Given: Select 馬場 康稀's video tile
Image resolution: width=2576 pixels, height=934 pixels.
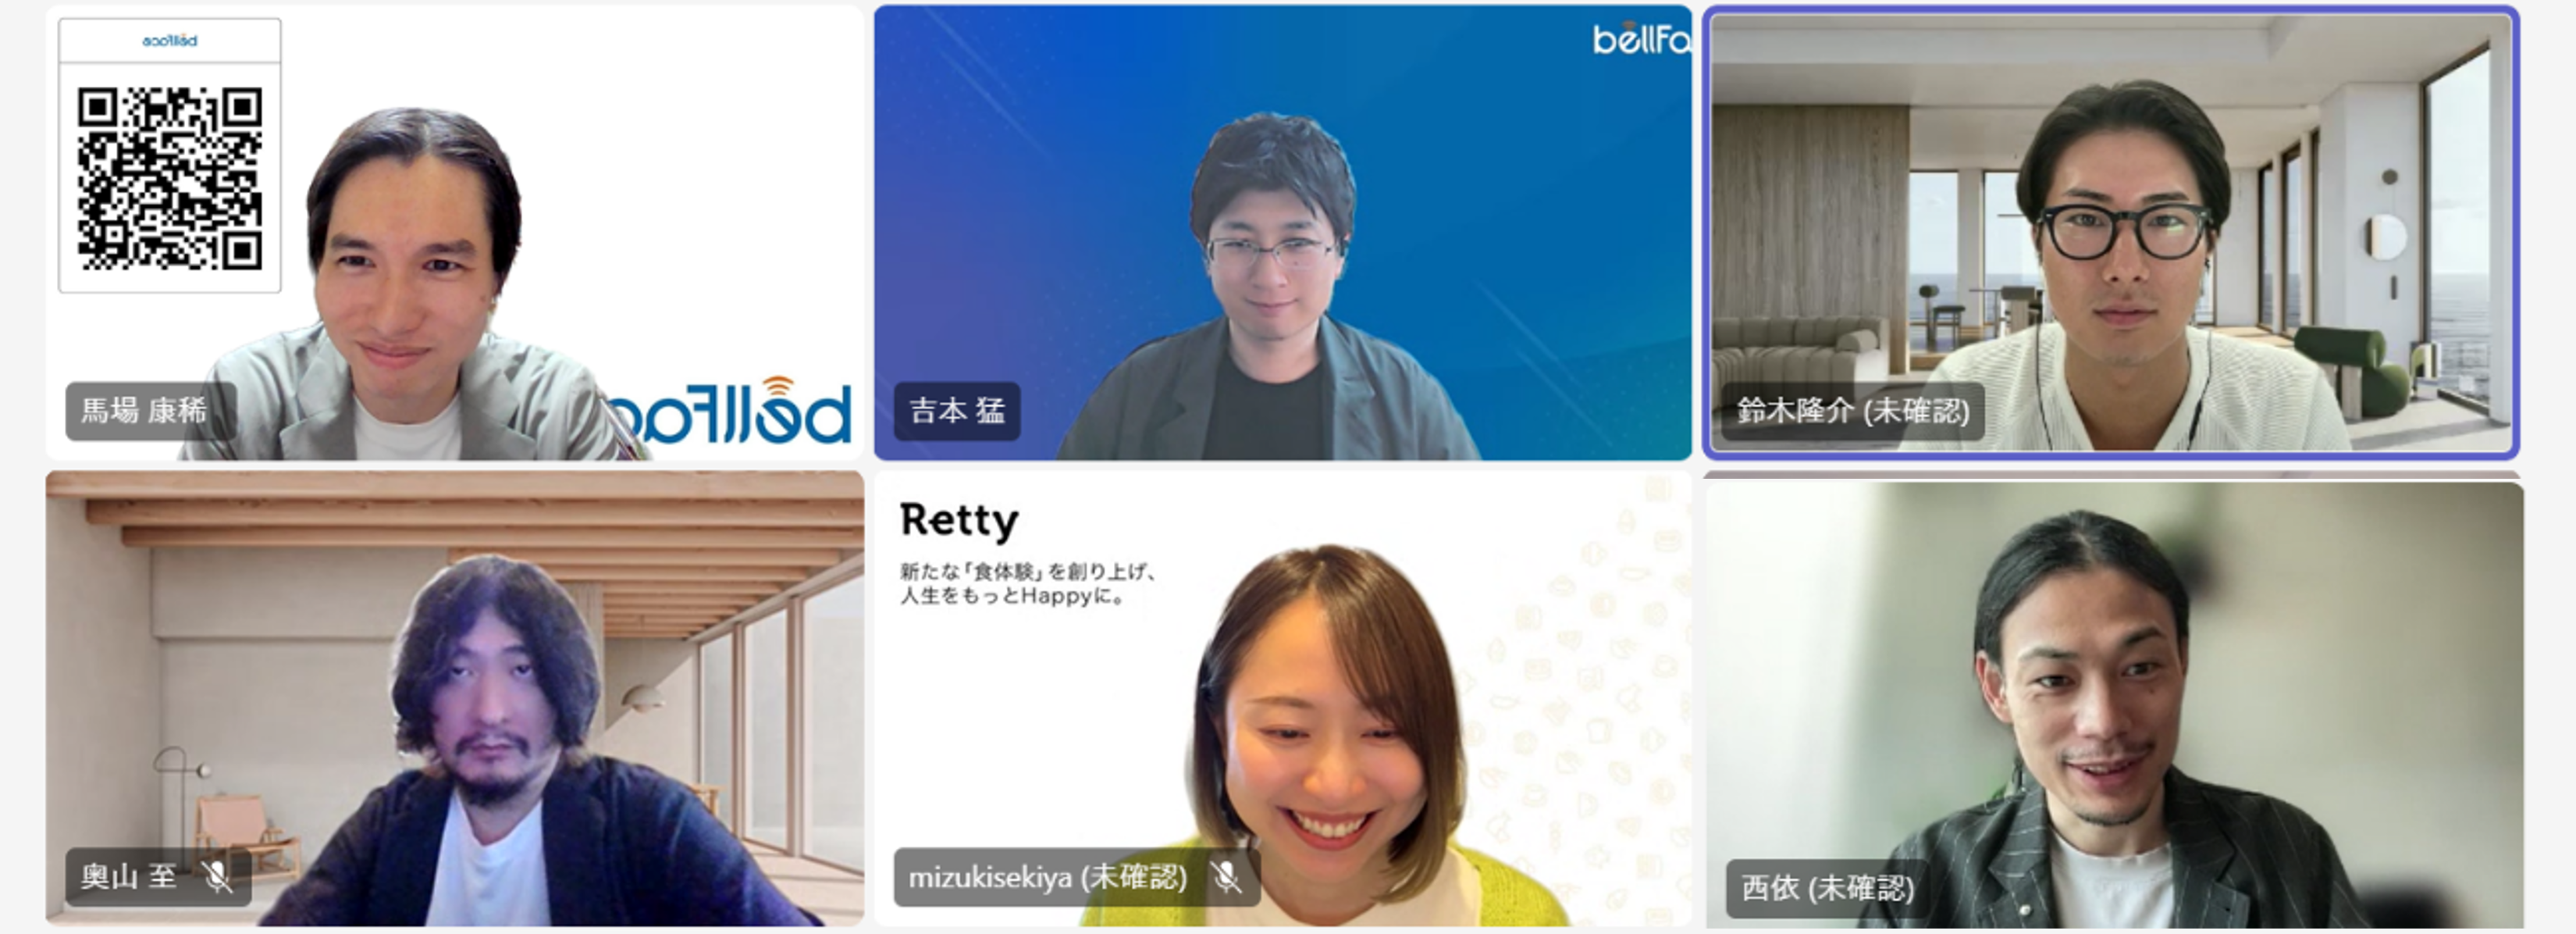Looking at the screenshot, I should point(455,233).
